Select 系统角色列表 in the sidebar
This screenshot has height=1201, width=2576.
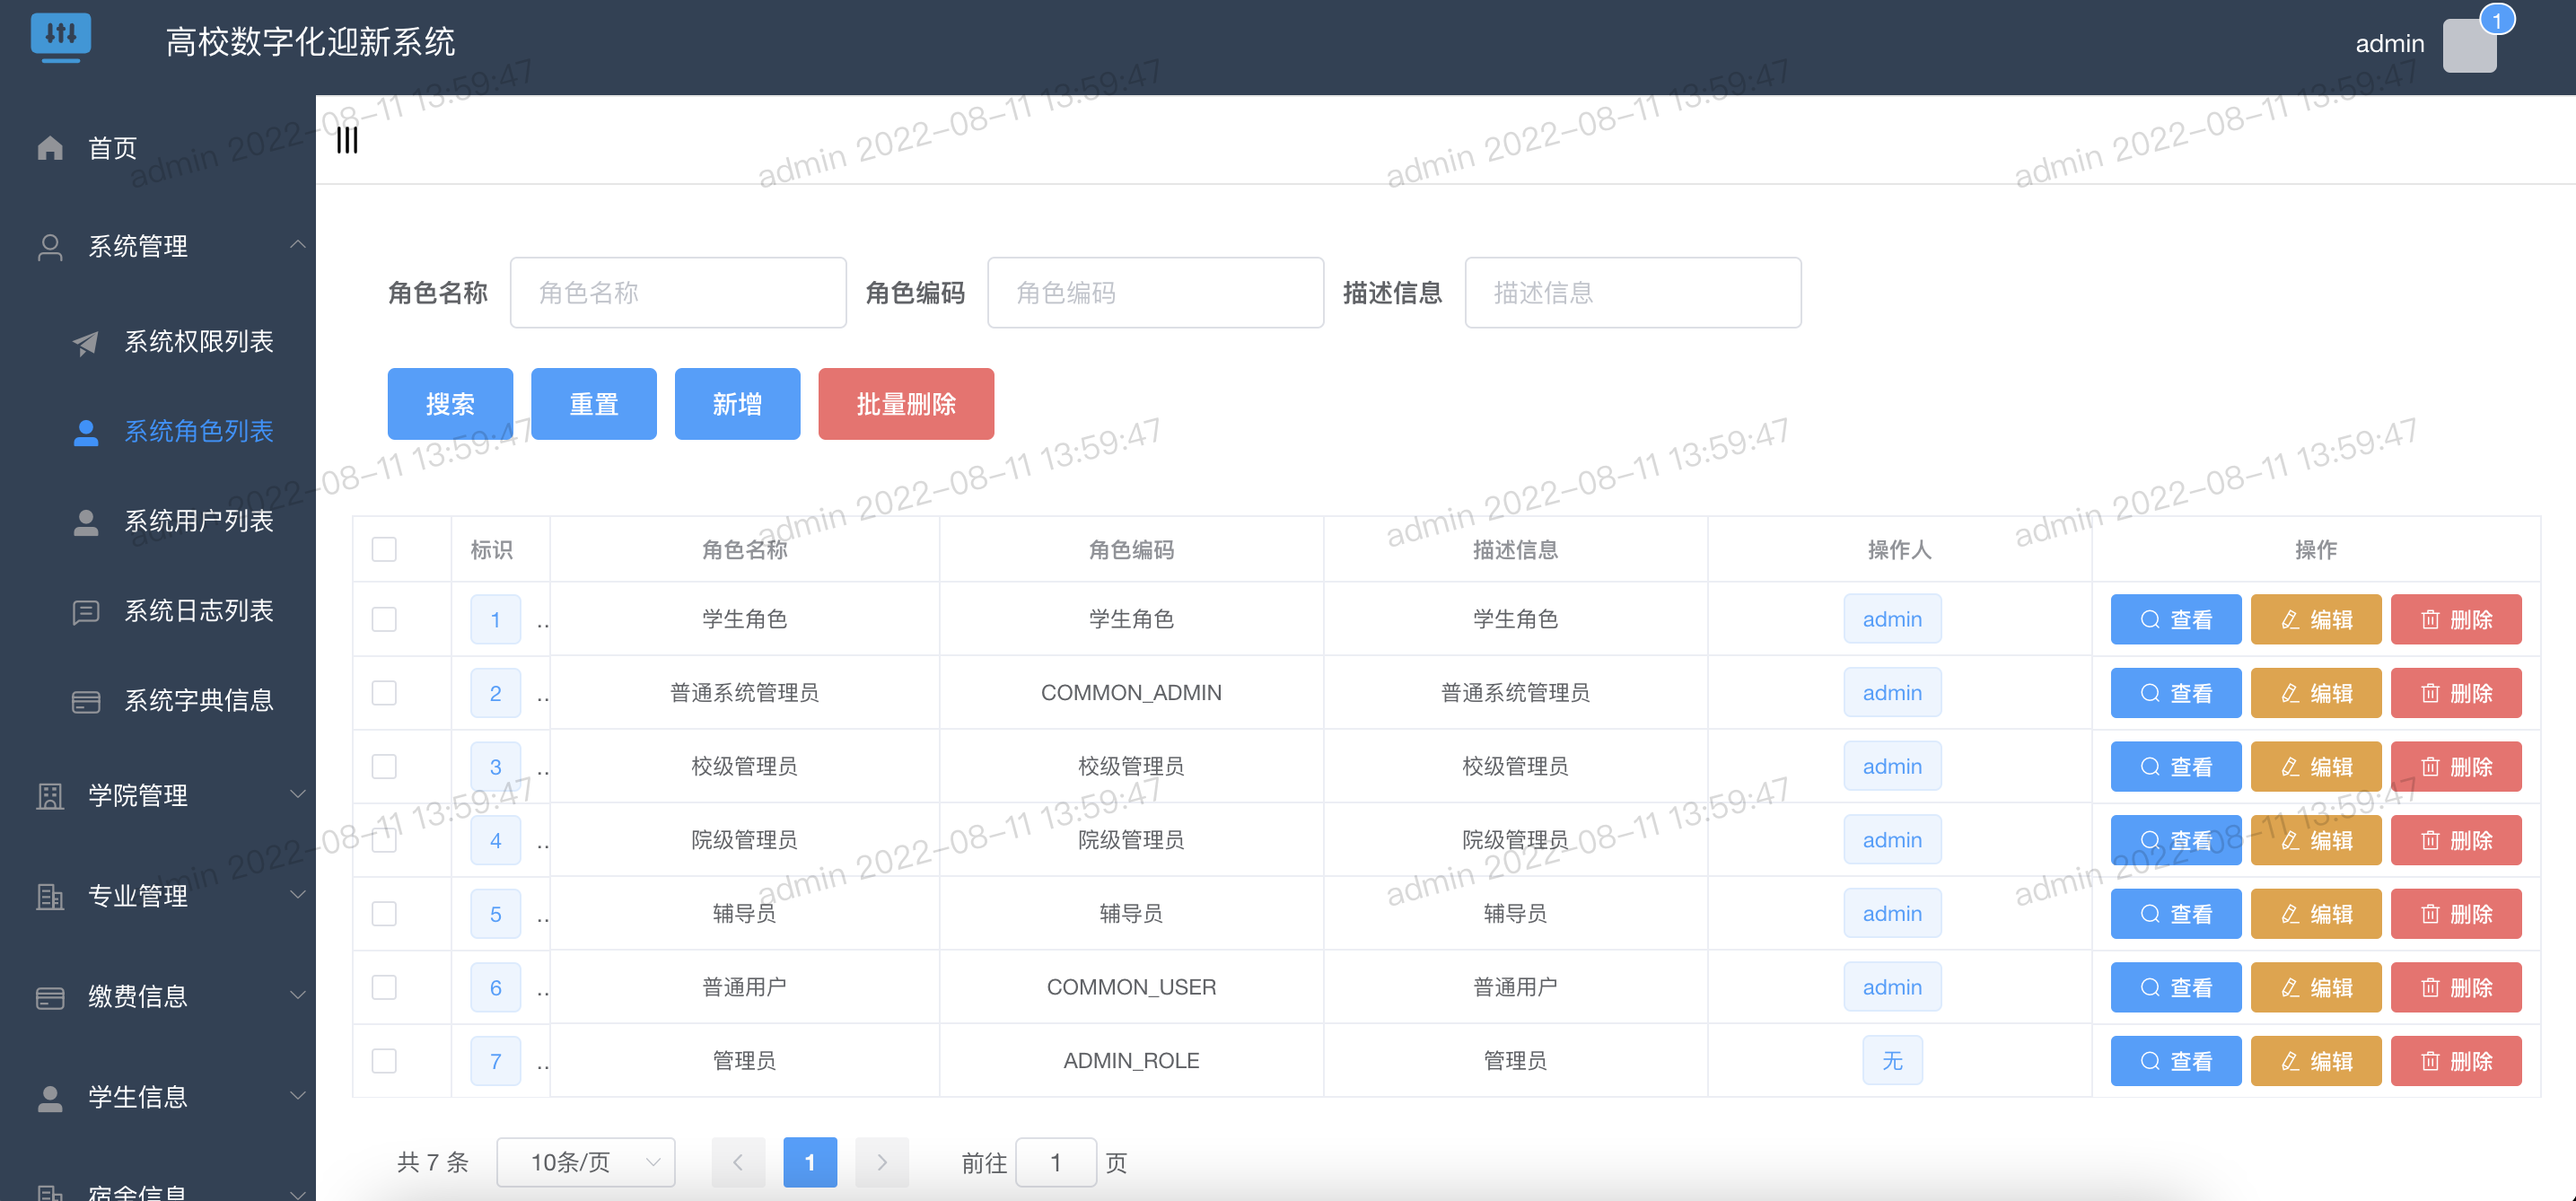click(x=198, y=431)
